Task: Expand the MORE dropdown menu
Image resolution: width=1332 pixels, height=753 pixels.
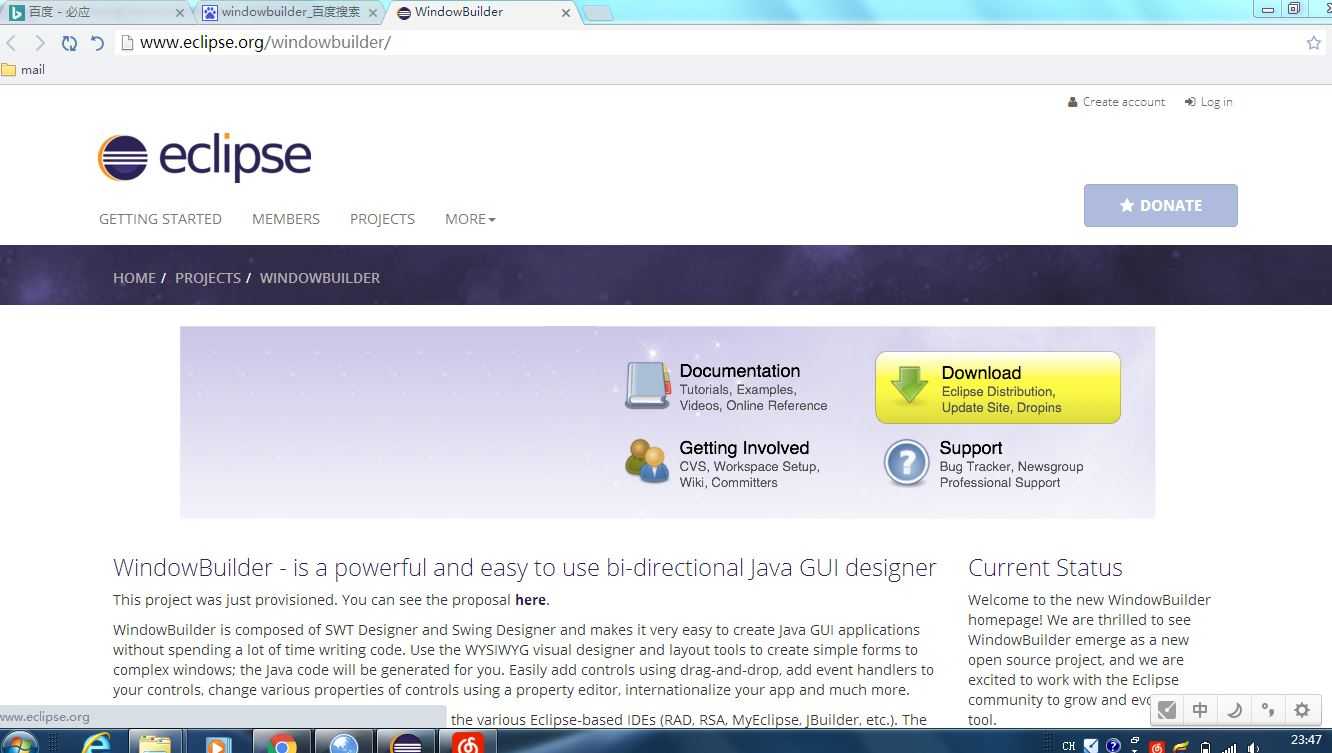Action: click(470, 219)
